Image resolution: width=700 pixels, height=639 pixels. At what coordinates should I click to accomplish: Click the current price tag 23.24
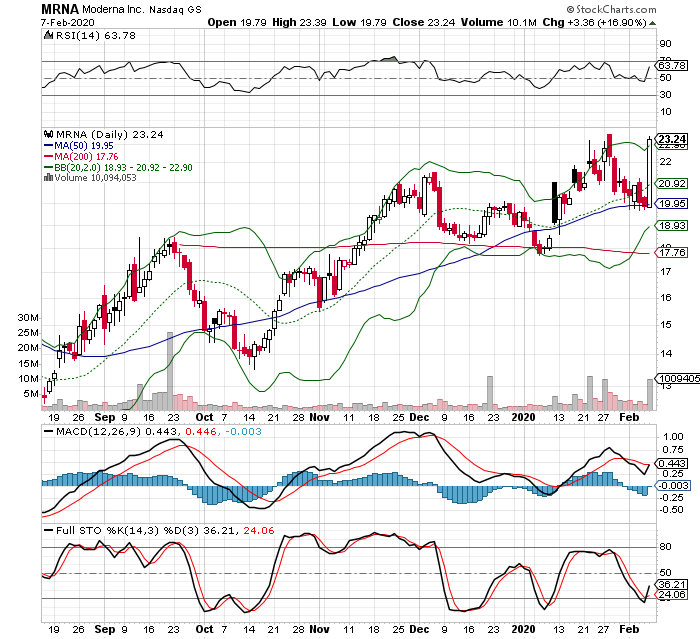coord(672,139)
